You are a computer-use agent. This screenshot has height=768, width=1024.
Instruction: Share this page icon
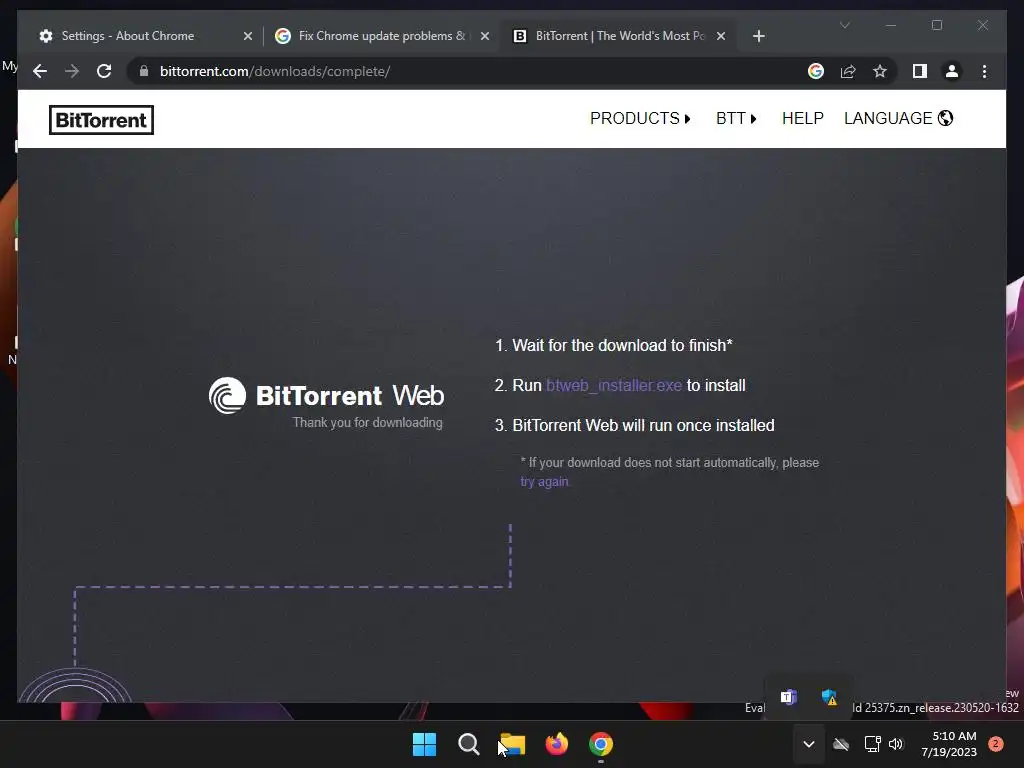coord(848,71)
